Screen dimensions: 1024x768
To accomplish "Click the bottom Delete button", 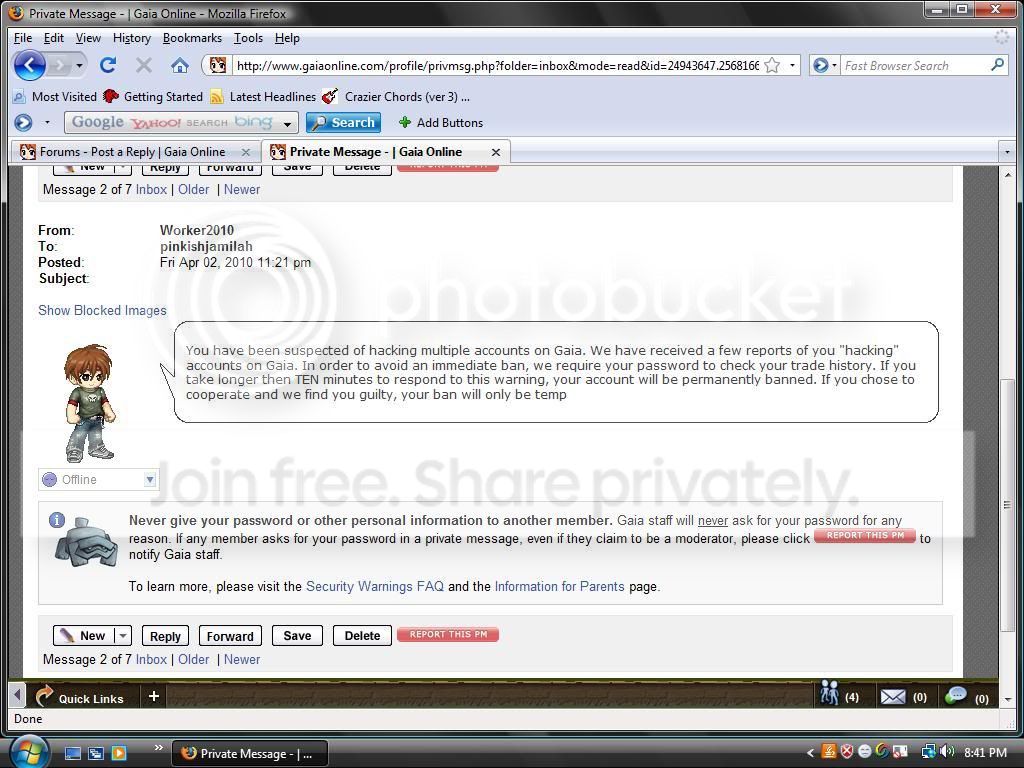I will coord(362,635).
